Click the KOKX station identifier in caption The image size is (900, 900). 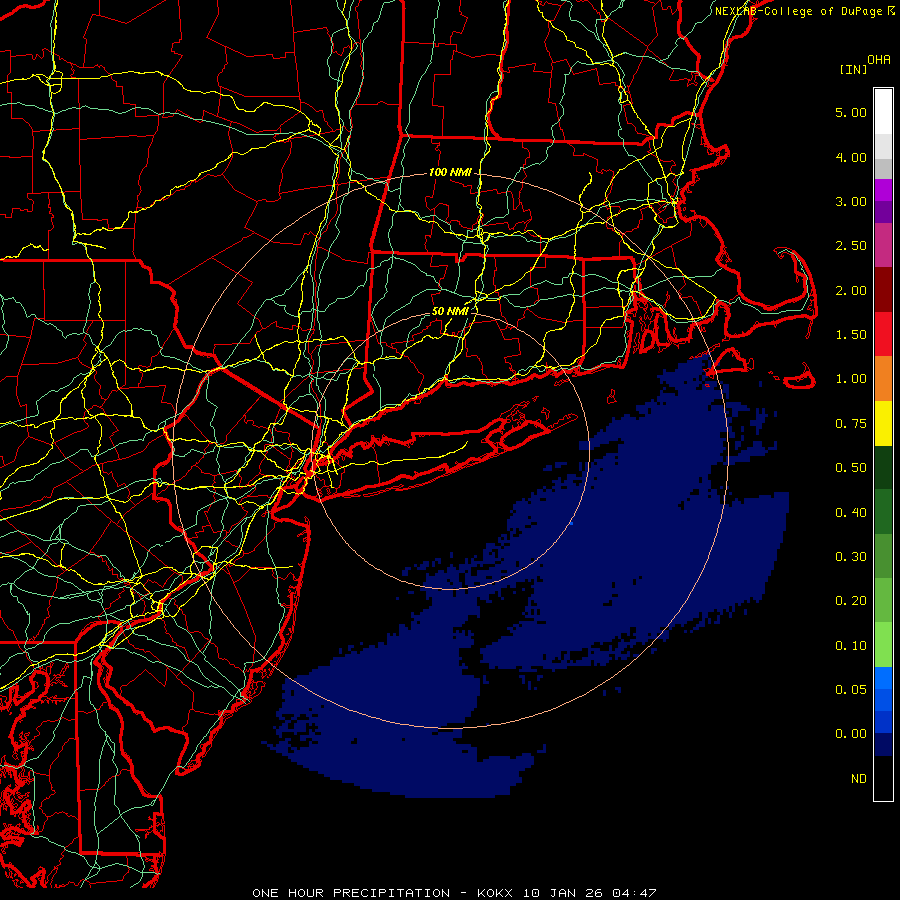click(x=496, y=893)
